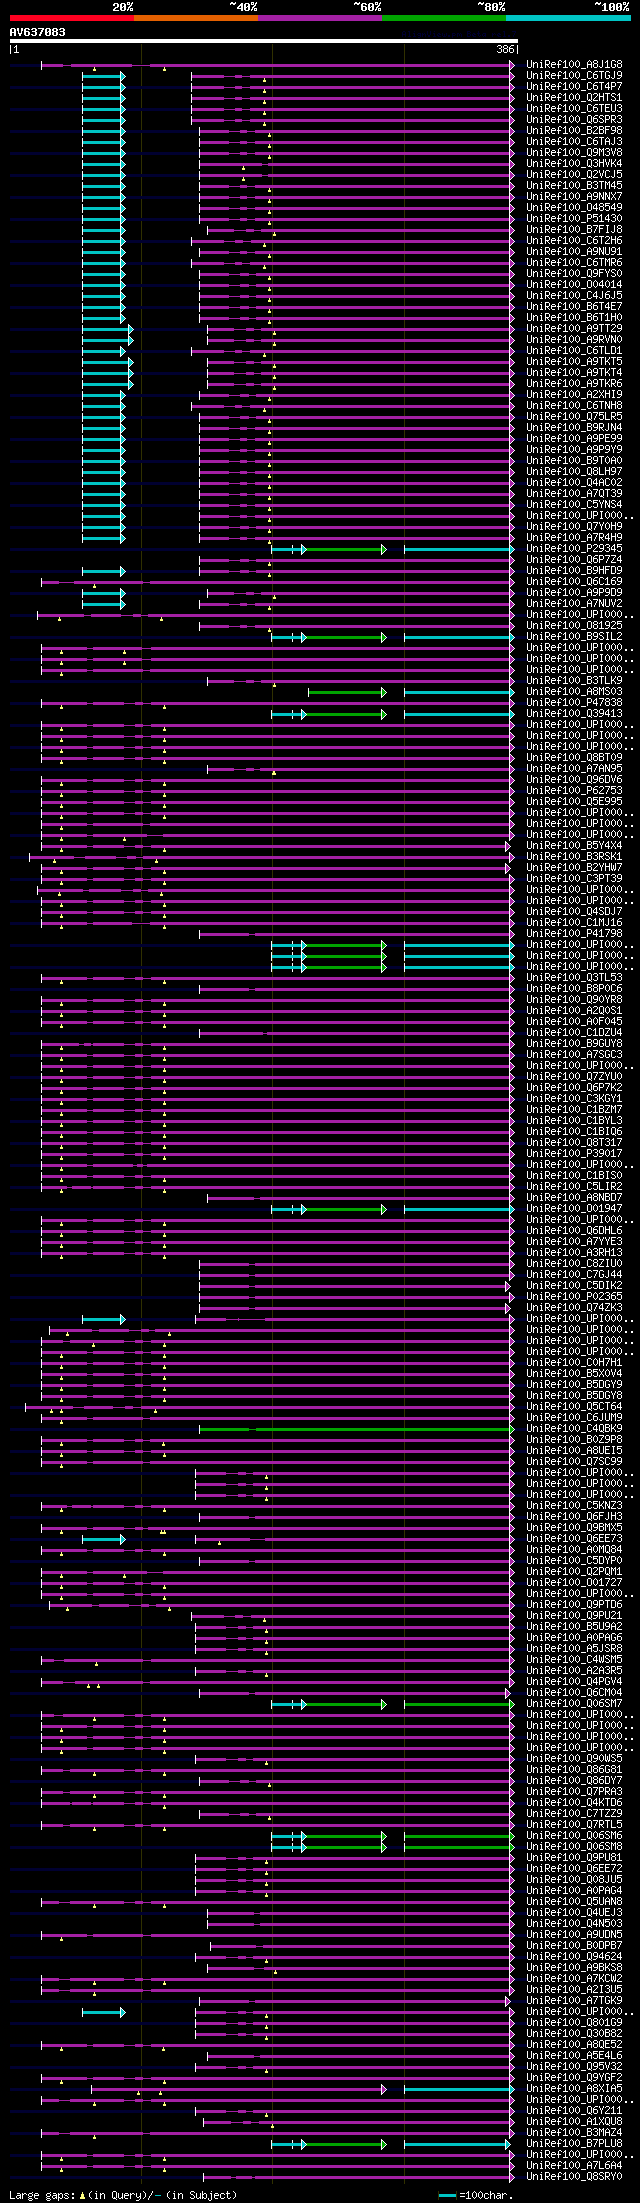
Task: Select the label UniRef100_C4J6J5
Action: tap(574, 295)
